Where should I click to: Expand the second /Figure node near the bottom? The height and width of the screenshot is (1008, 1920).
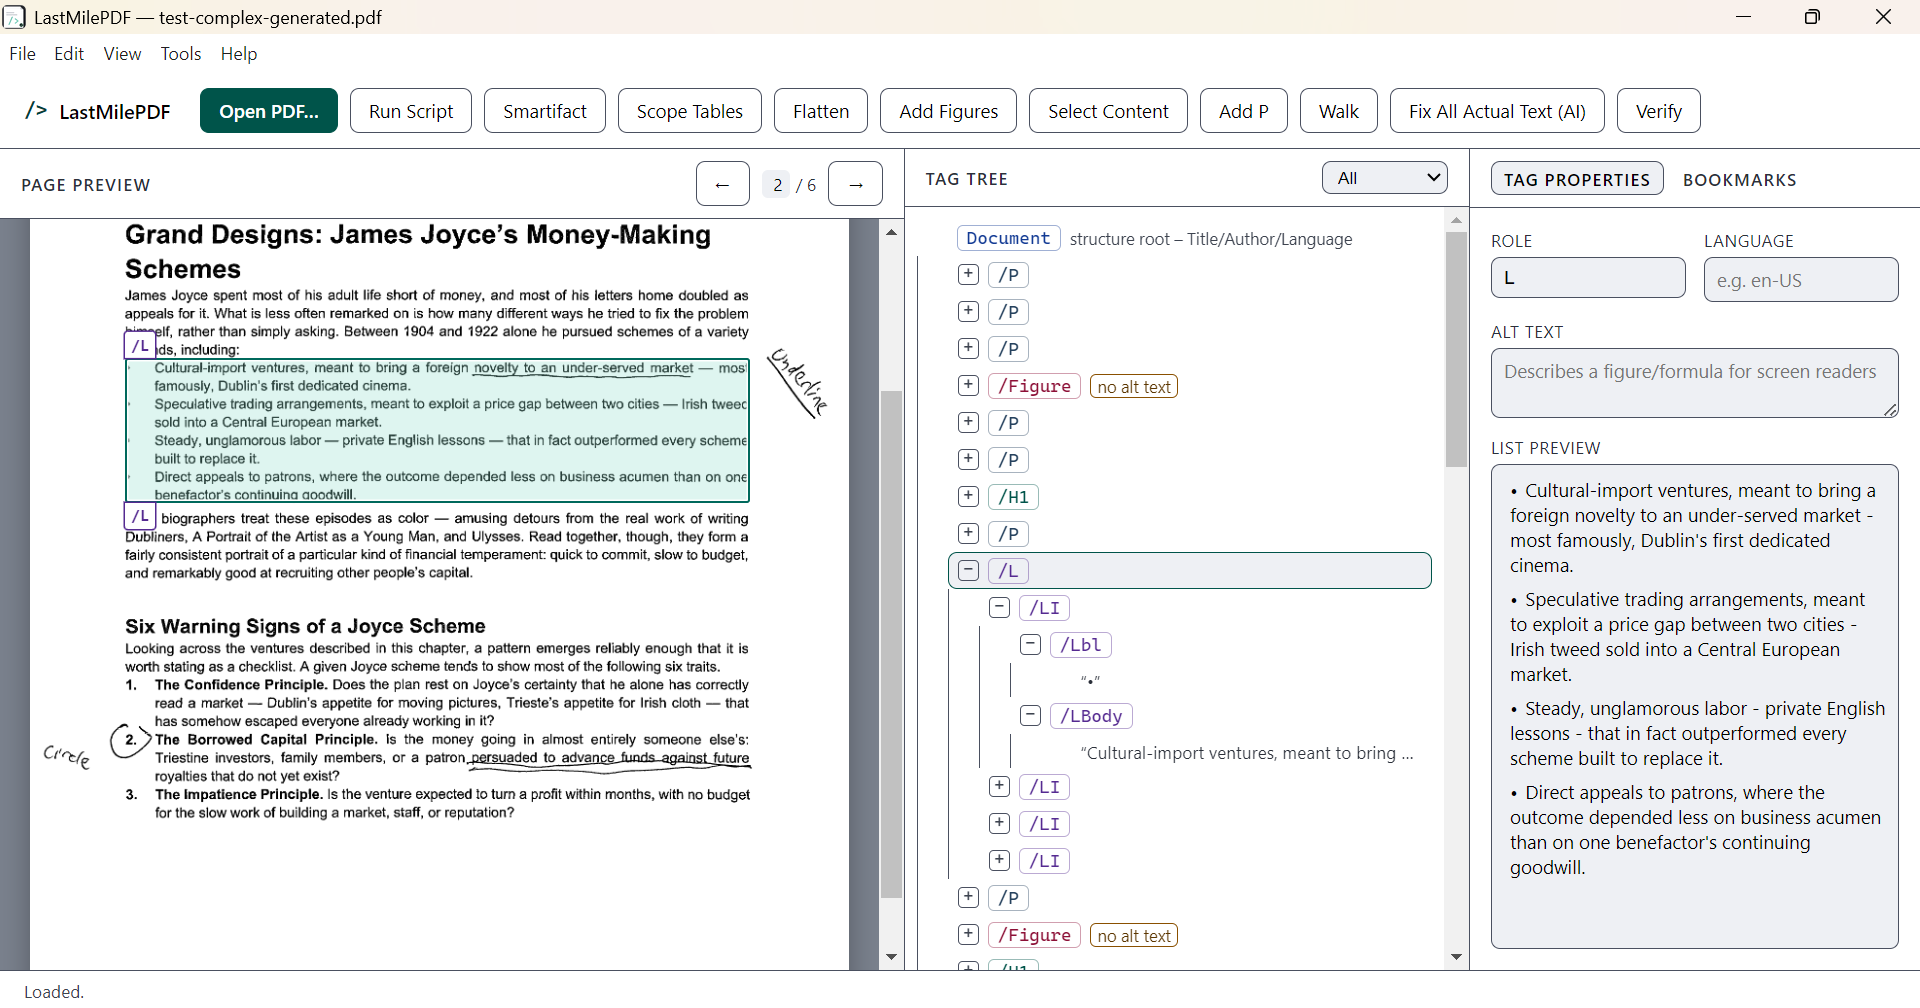pos(968,934)
